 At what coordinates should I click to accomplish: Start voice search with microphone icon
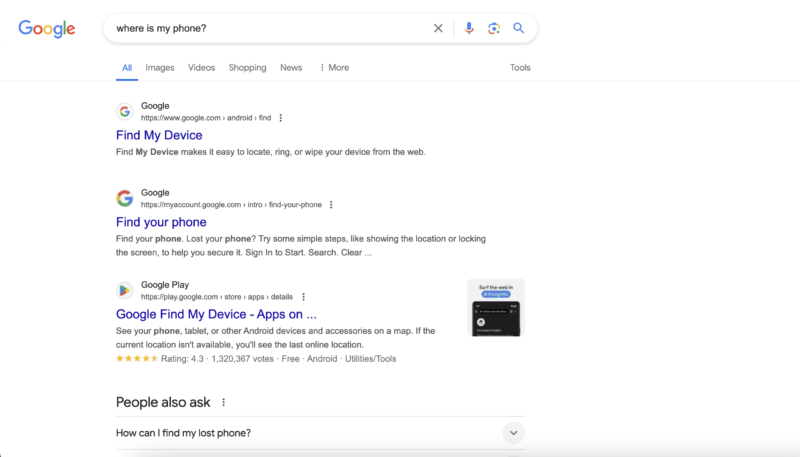click(x=469, y=28)
